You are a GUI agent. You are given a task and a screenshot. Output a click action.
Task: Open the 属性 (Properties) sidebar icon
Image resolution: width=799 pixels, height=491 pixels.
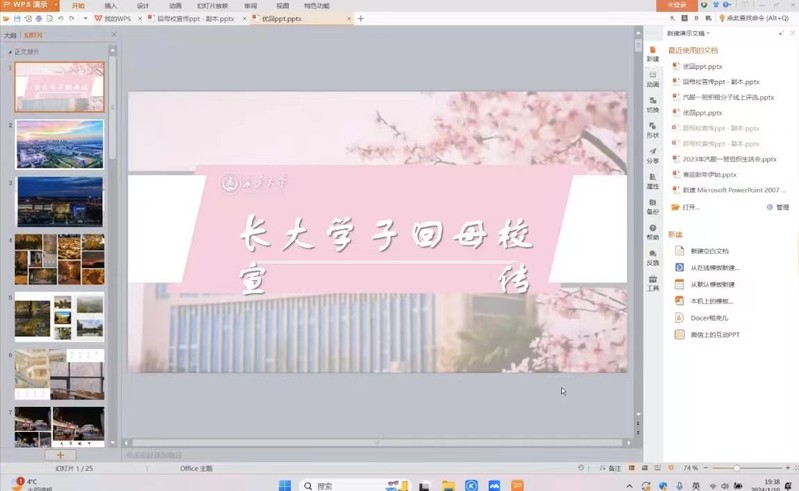pos(652,181)
